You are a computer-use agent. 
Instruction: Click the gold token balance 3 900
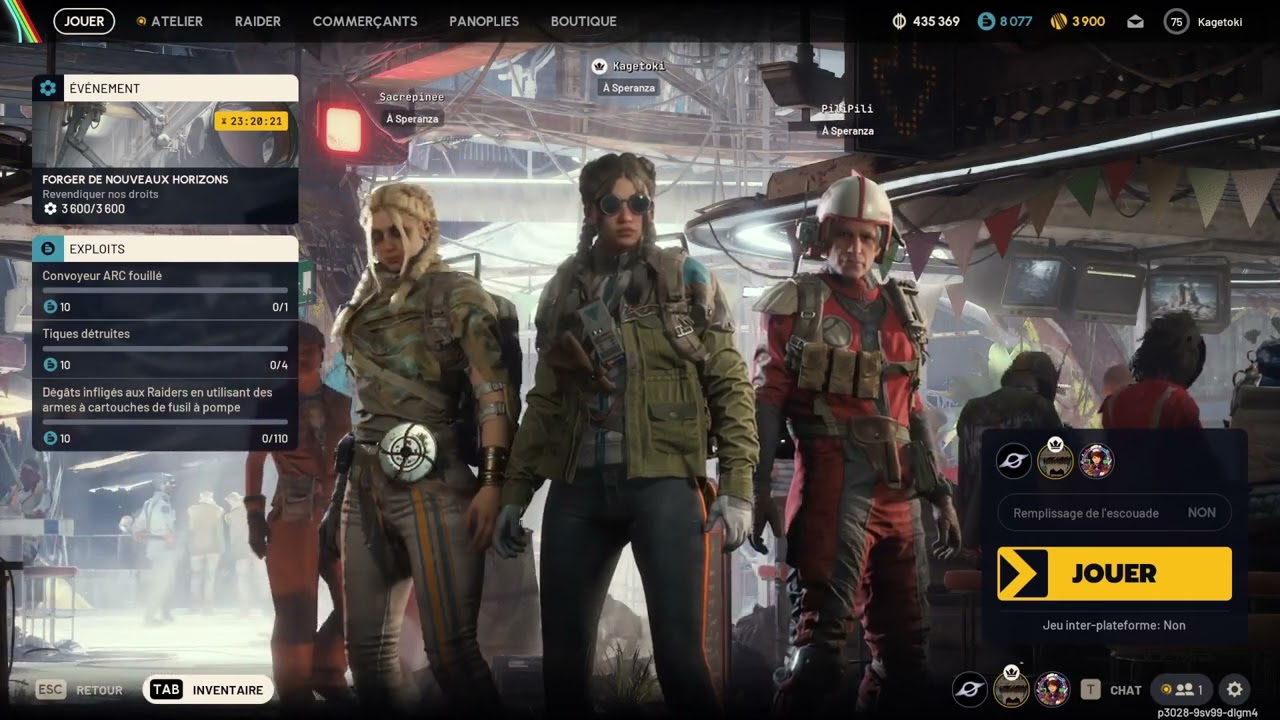(1078, 21)
